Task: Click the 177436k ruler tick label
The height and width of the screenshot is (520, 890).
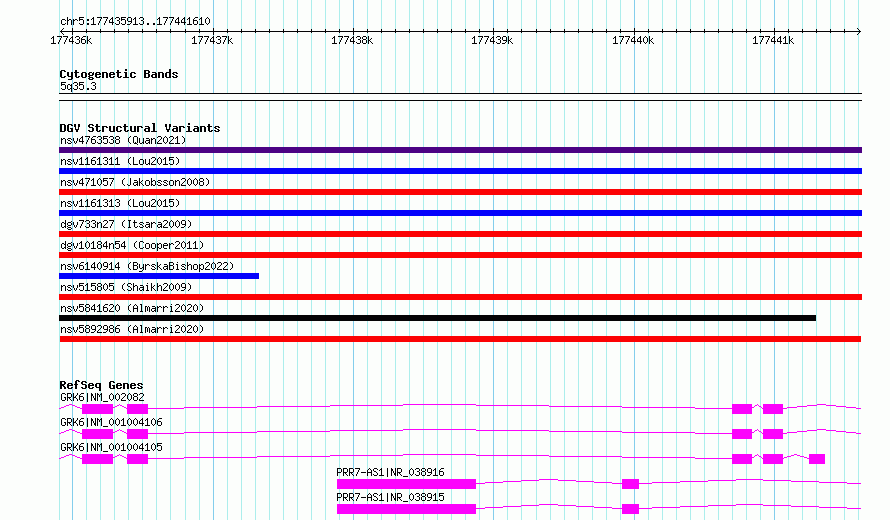Action: 71,40
